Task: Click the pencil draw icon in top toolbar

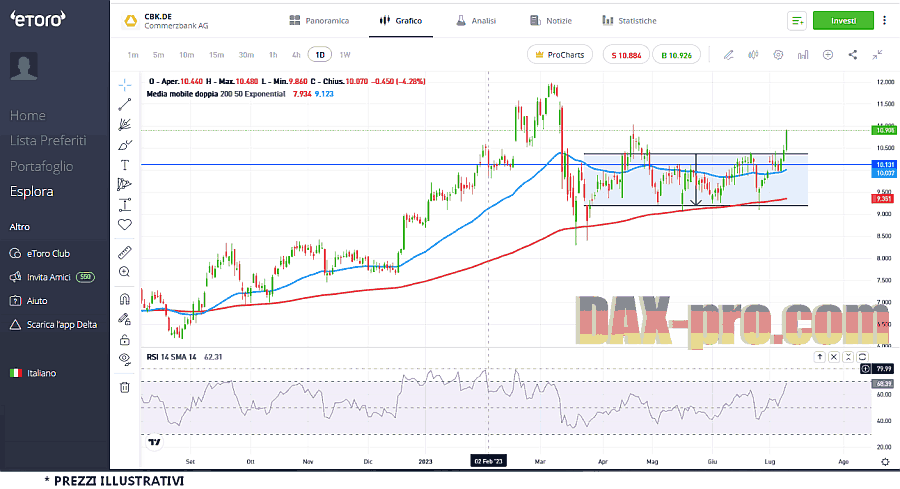Action: (728, 55)
